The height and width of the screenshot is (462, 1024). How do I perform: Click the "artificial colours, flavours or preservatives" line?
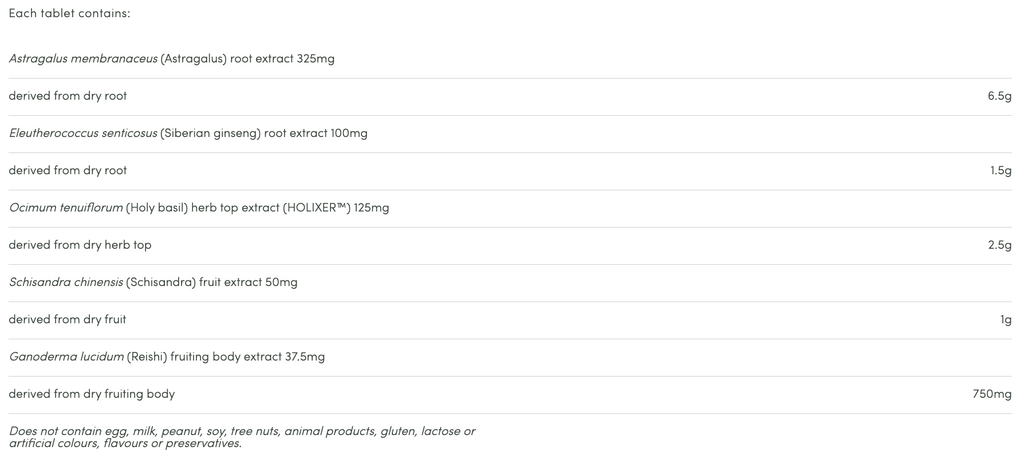click(x=125, y=443)
